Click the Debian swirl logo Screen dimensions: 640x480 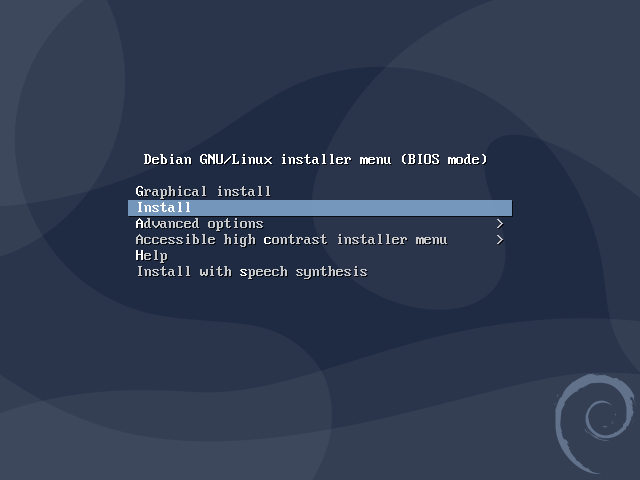tap(594, 424)
